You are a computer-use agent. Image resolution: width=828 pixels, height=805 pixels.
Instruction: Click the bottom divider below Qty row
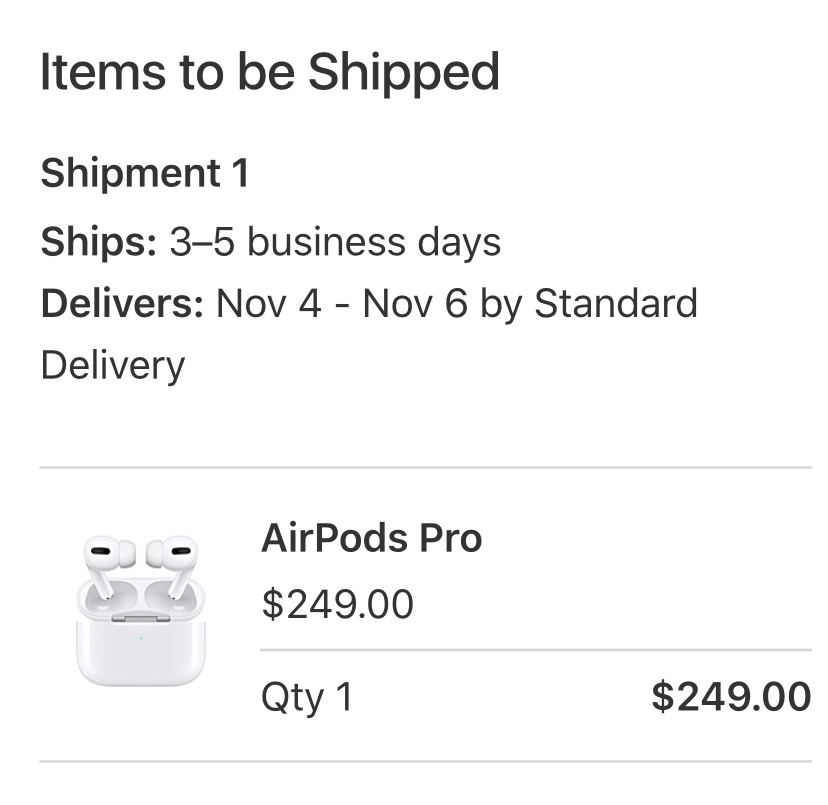coord(425,762)
